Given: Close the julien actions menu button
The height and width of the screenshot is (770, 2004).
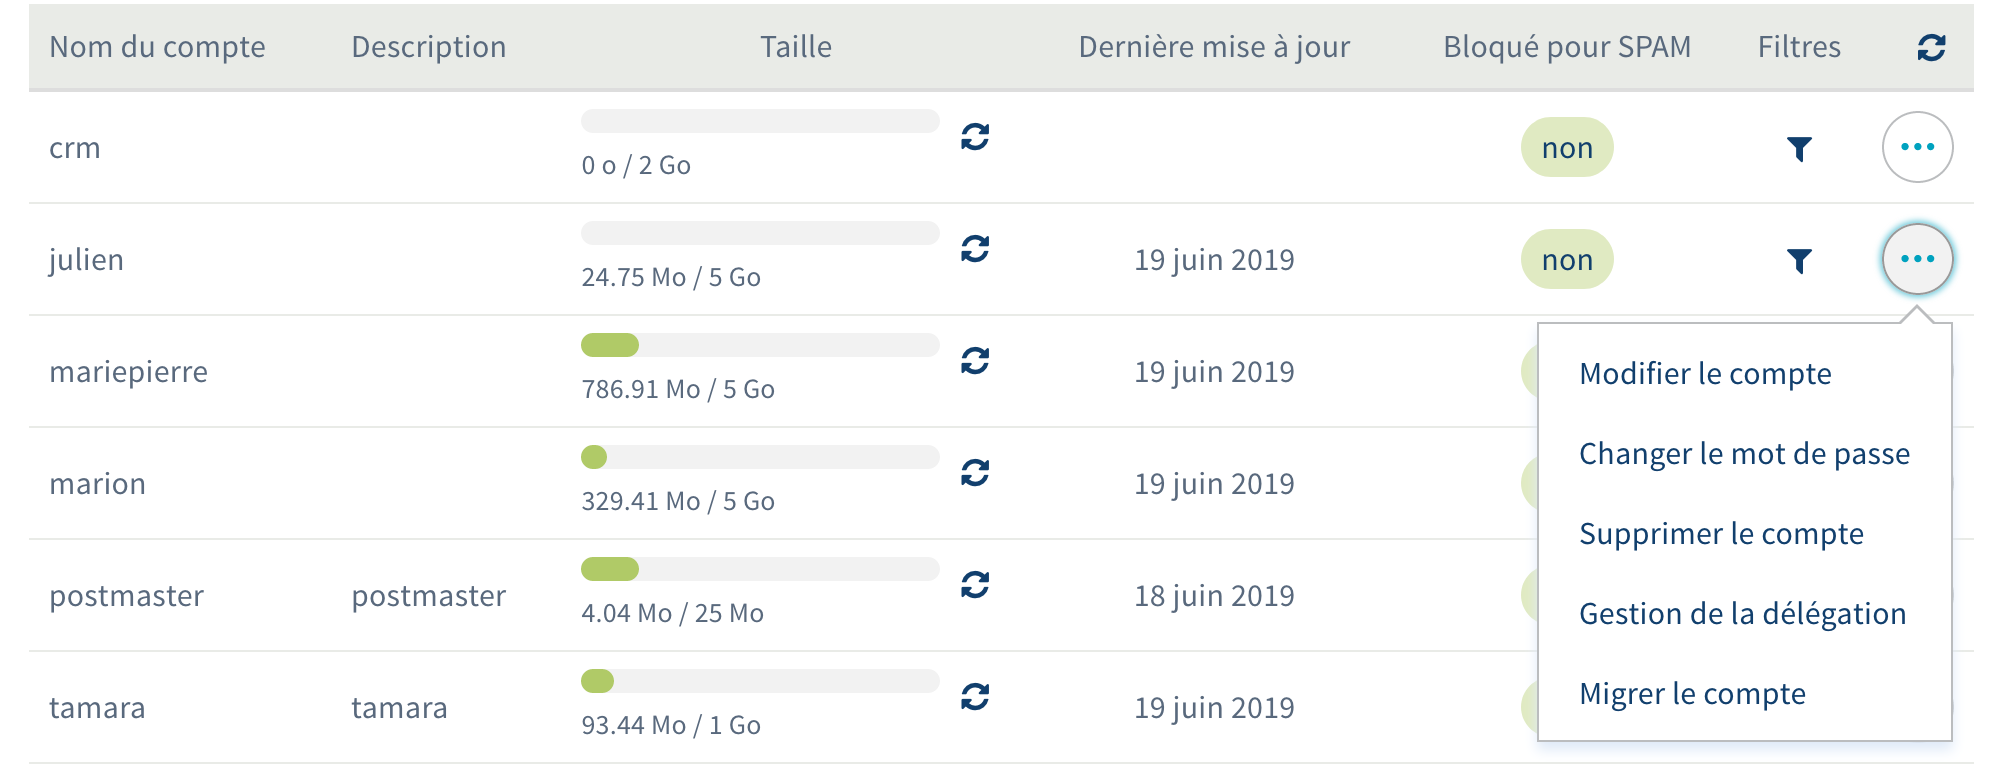Looking at the screenshot, I should [1917, 259].
